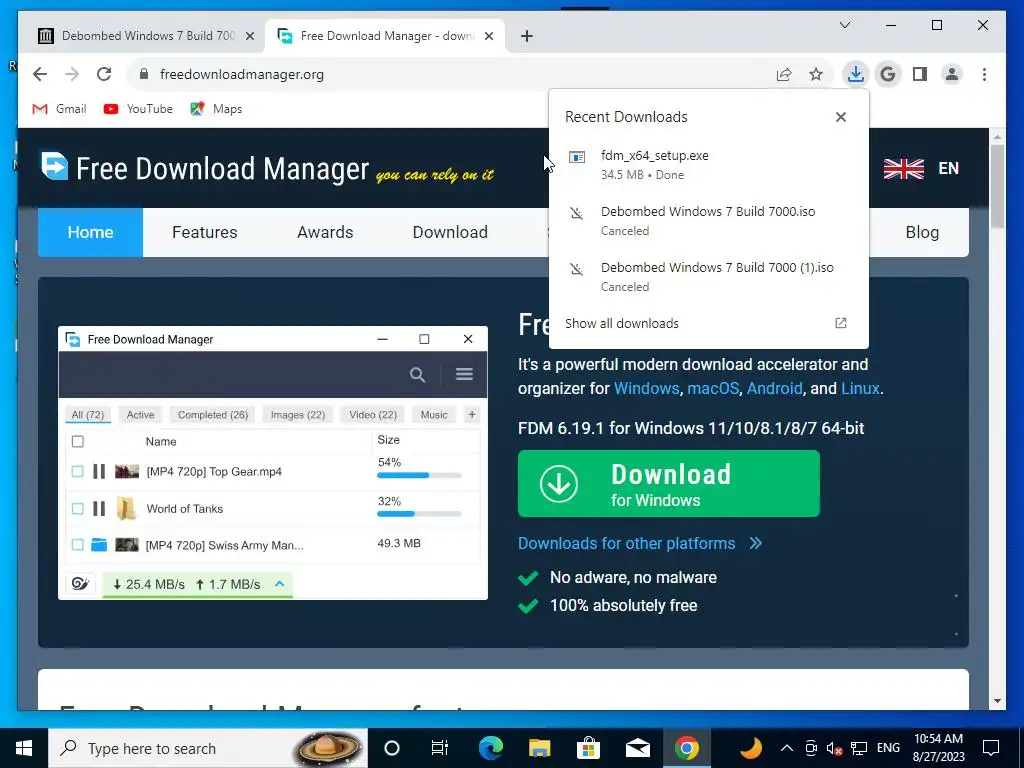The height and width of the screenshot is (768, 1024).
Task: Click the plus tag button after Music
Action: (472, 415)
